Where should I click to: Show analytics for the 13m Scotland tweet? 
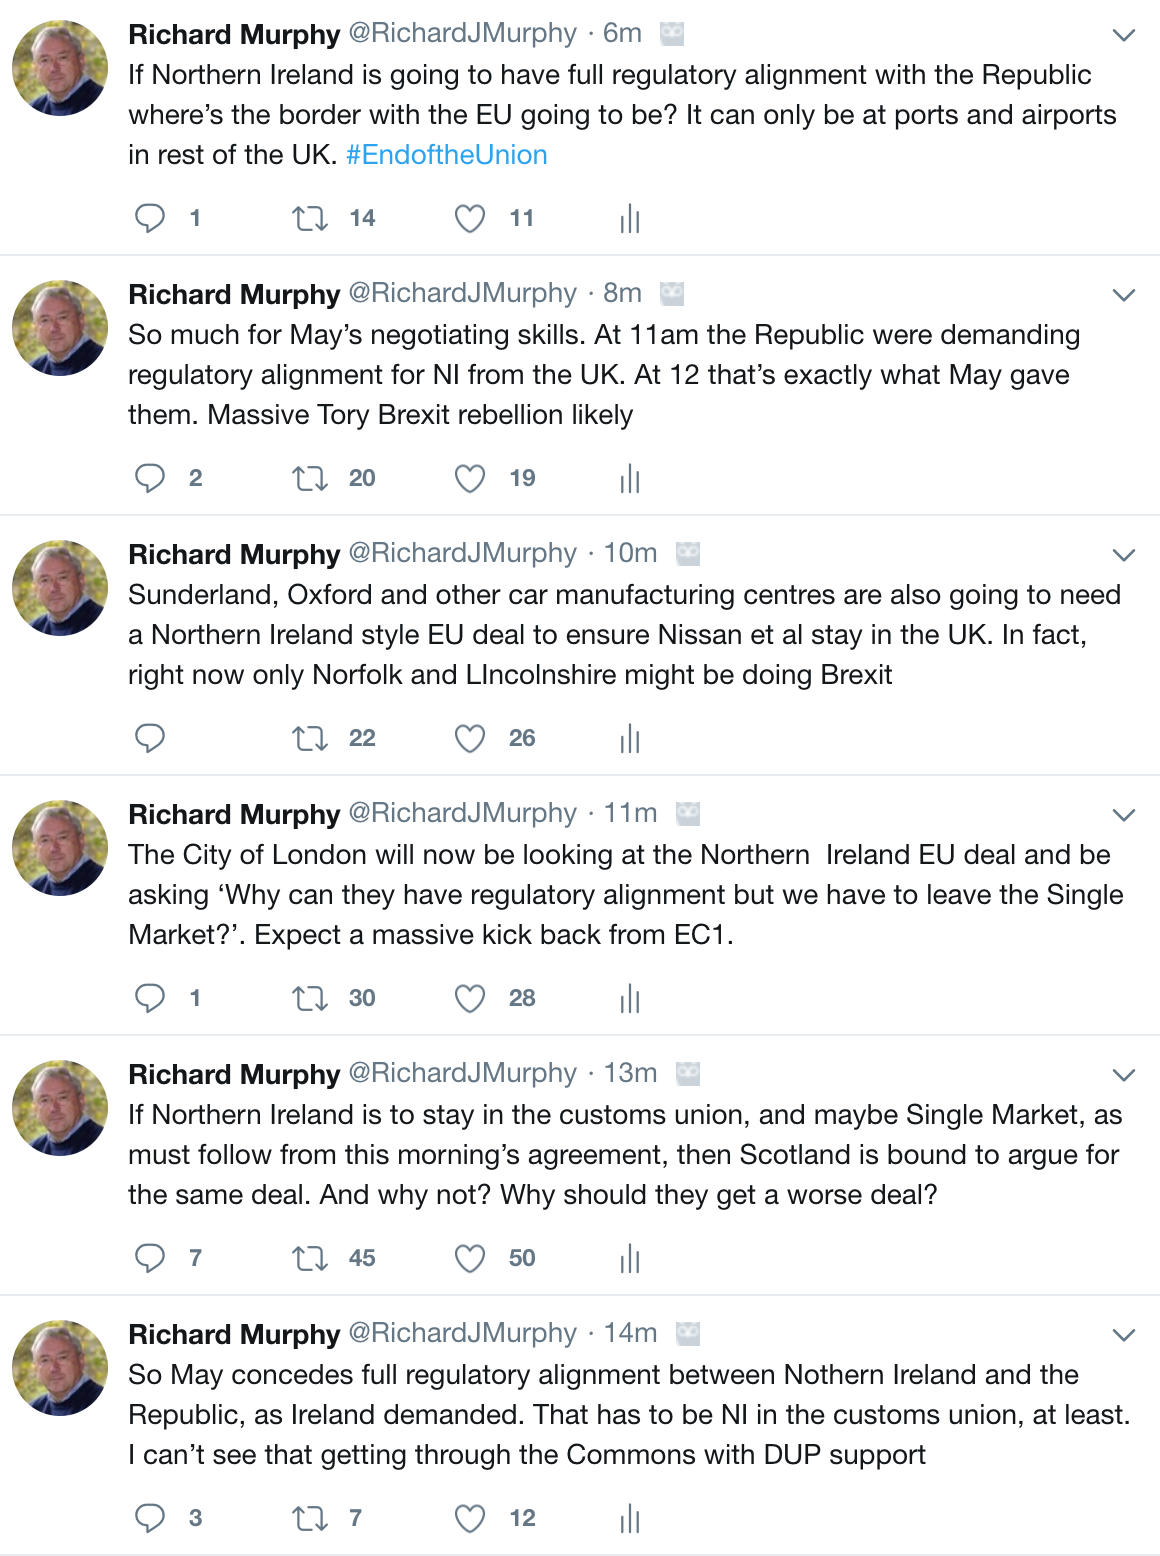[630, 1258]
